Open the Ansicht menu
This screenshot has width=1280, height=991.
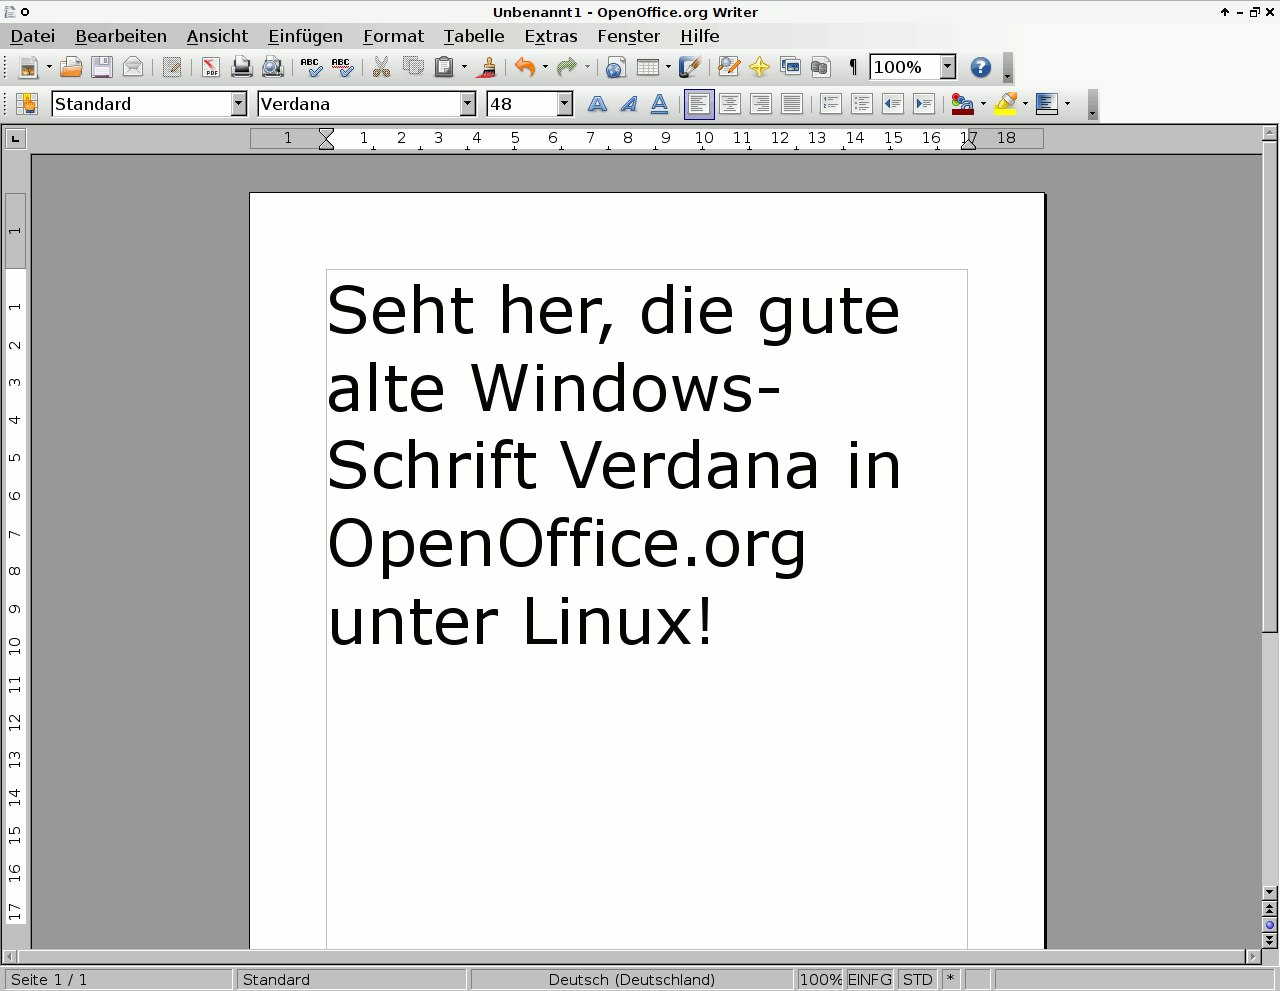point(217,36)
